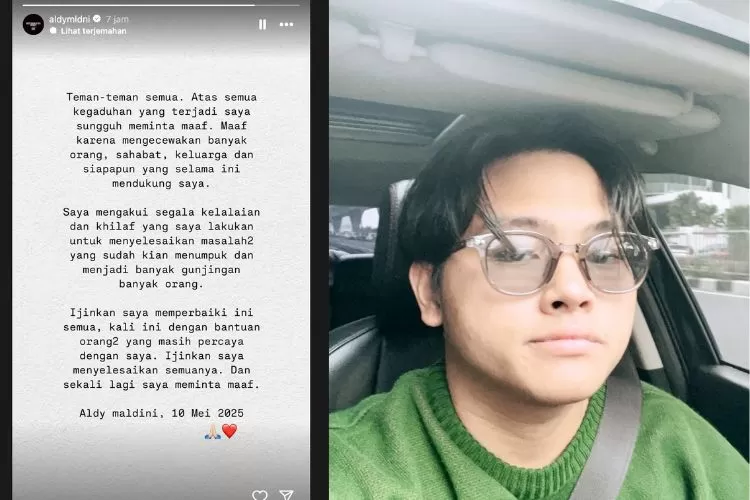Click the 'Teman-teman semua' apology paragraph

coord(161,140)
